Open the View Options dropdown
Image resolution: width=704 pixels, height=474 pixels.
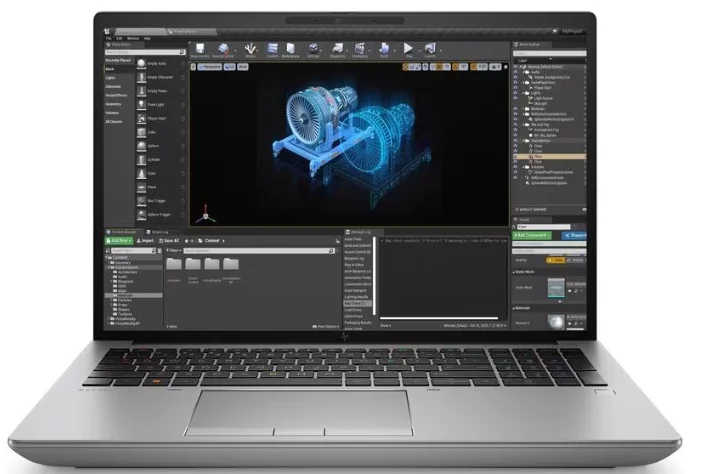327,325
